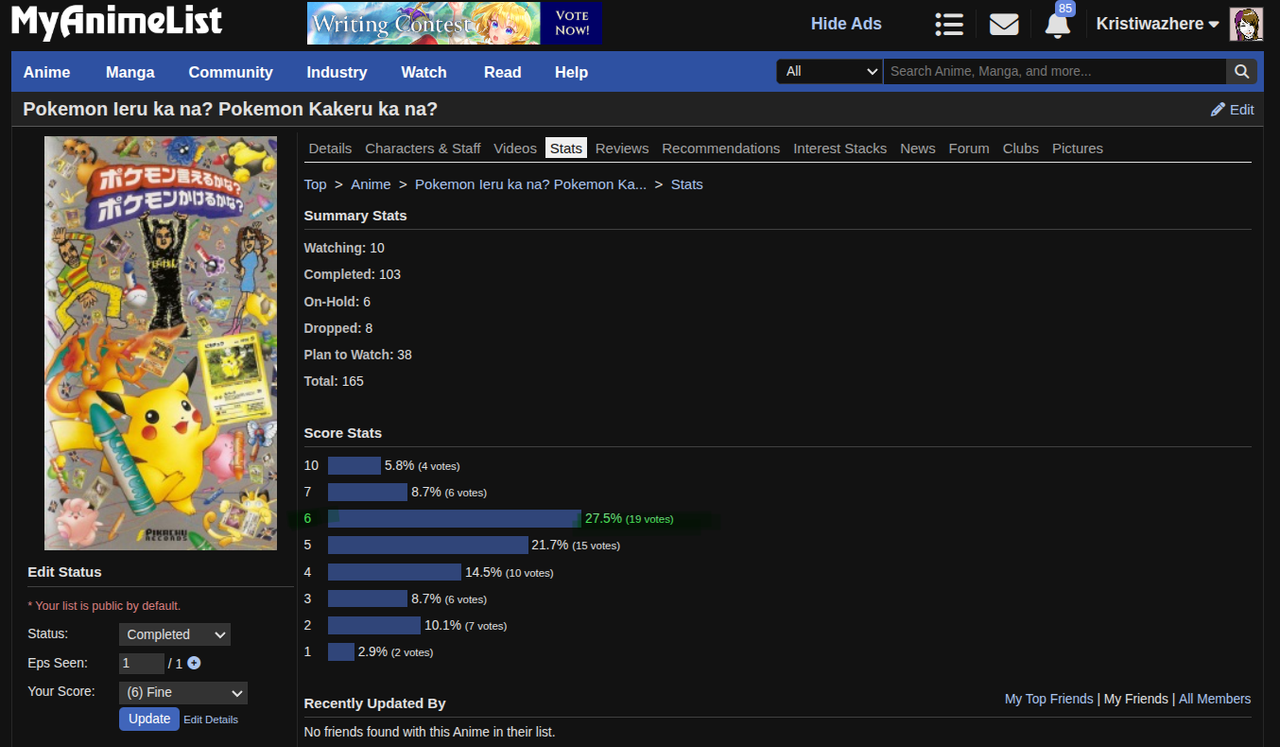
Task: Click the plus icon next to episodes seen
Action: click(194, 663)
